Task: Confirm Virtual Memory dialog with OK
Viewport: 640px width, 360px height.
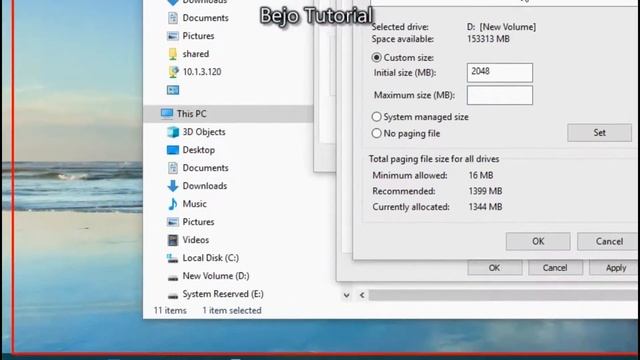Action: point(538,241)
